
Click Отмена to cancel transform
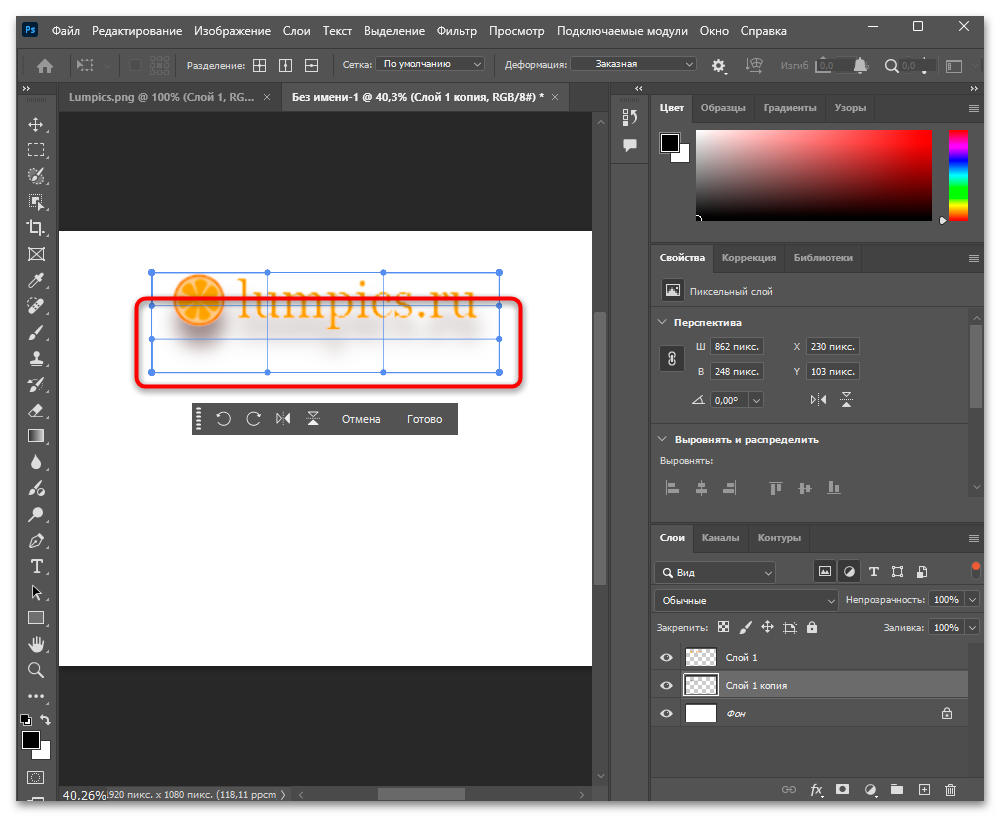[361, 419]
